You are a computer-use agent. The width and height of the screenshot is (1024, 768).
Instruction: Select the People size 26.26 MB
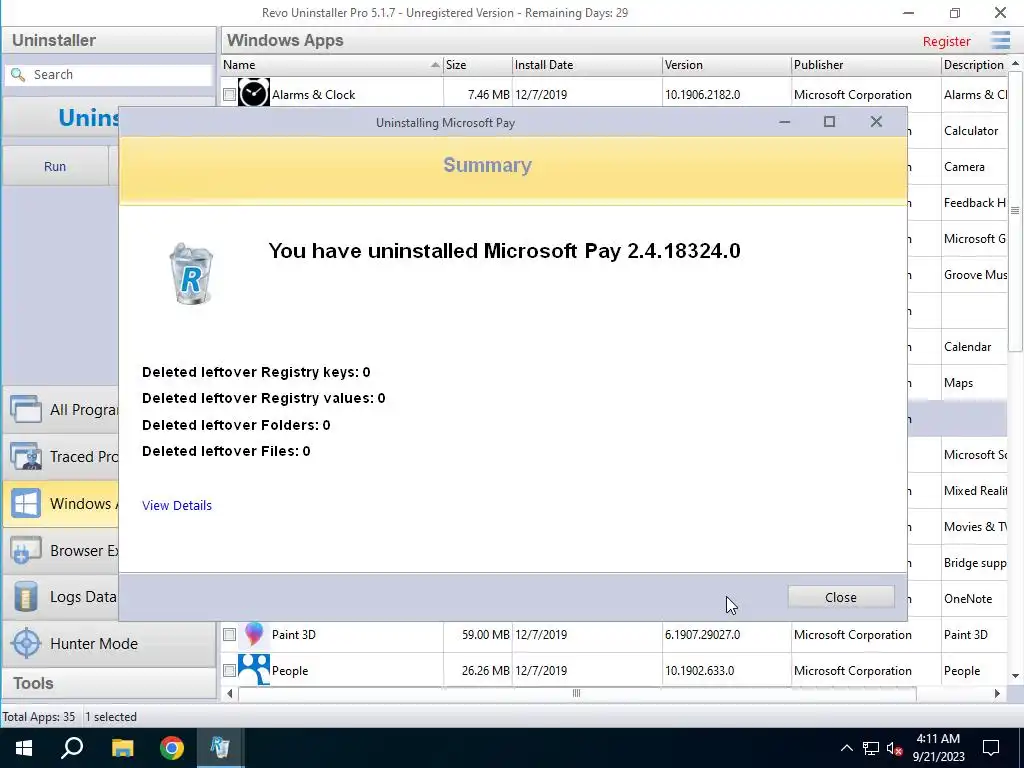[x=485, y=670]
